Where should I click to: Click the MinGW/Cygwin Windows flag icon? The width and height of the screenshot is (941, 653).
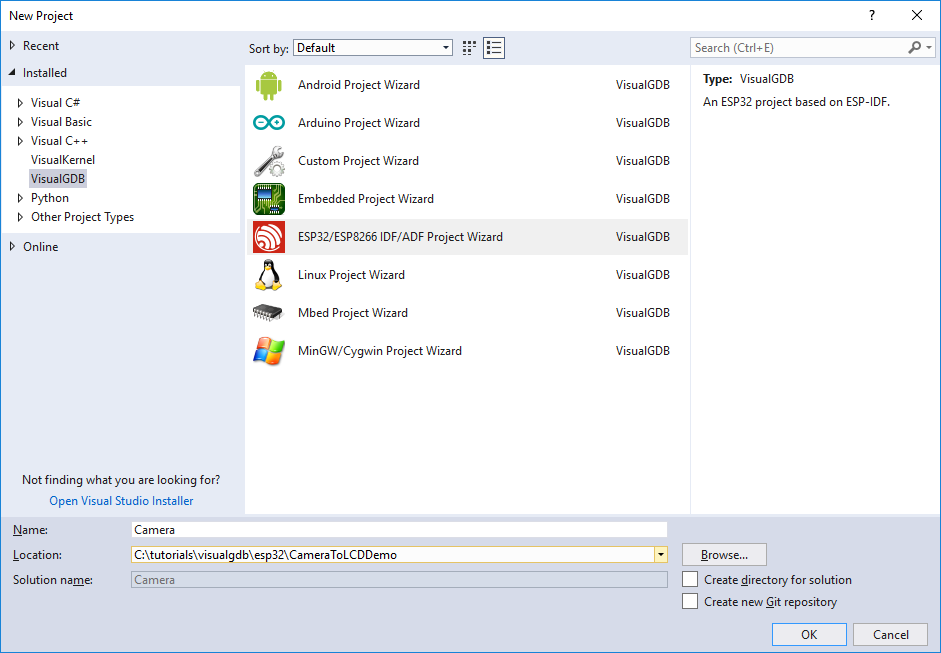268,351
